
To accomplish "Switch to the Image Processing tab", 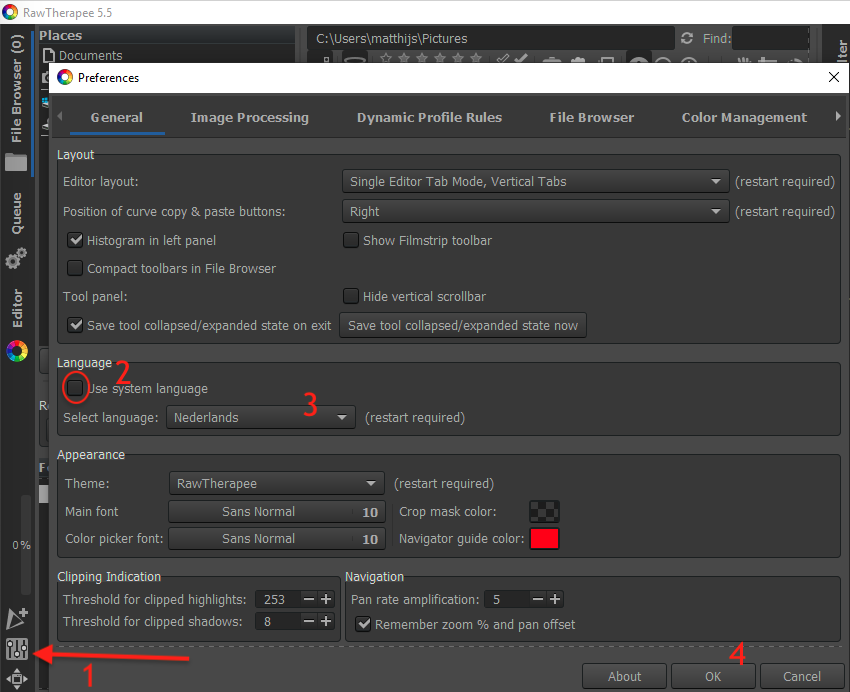I will (249, 117).
